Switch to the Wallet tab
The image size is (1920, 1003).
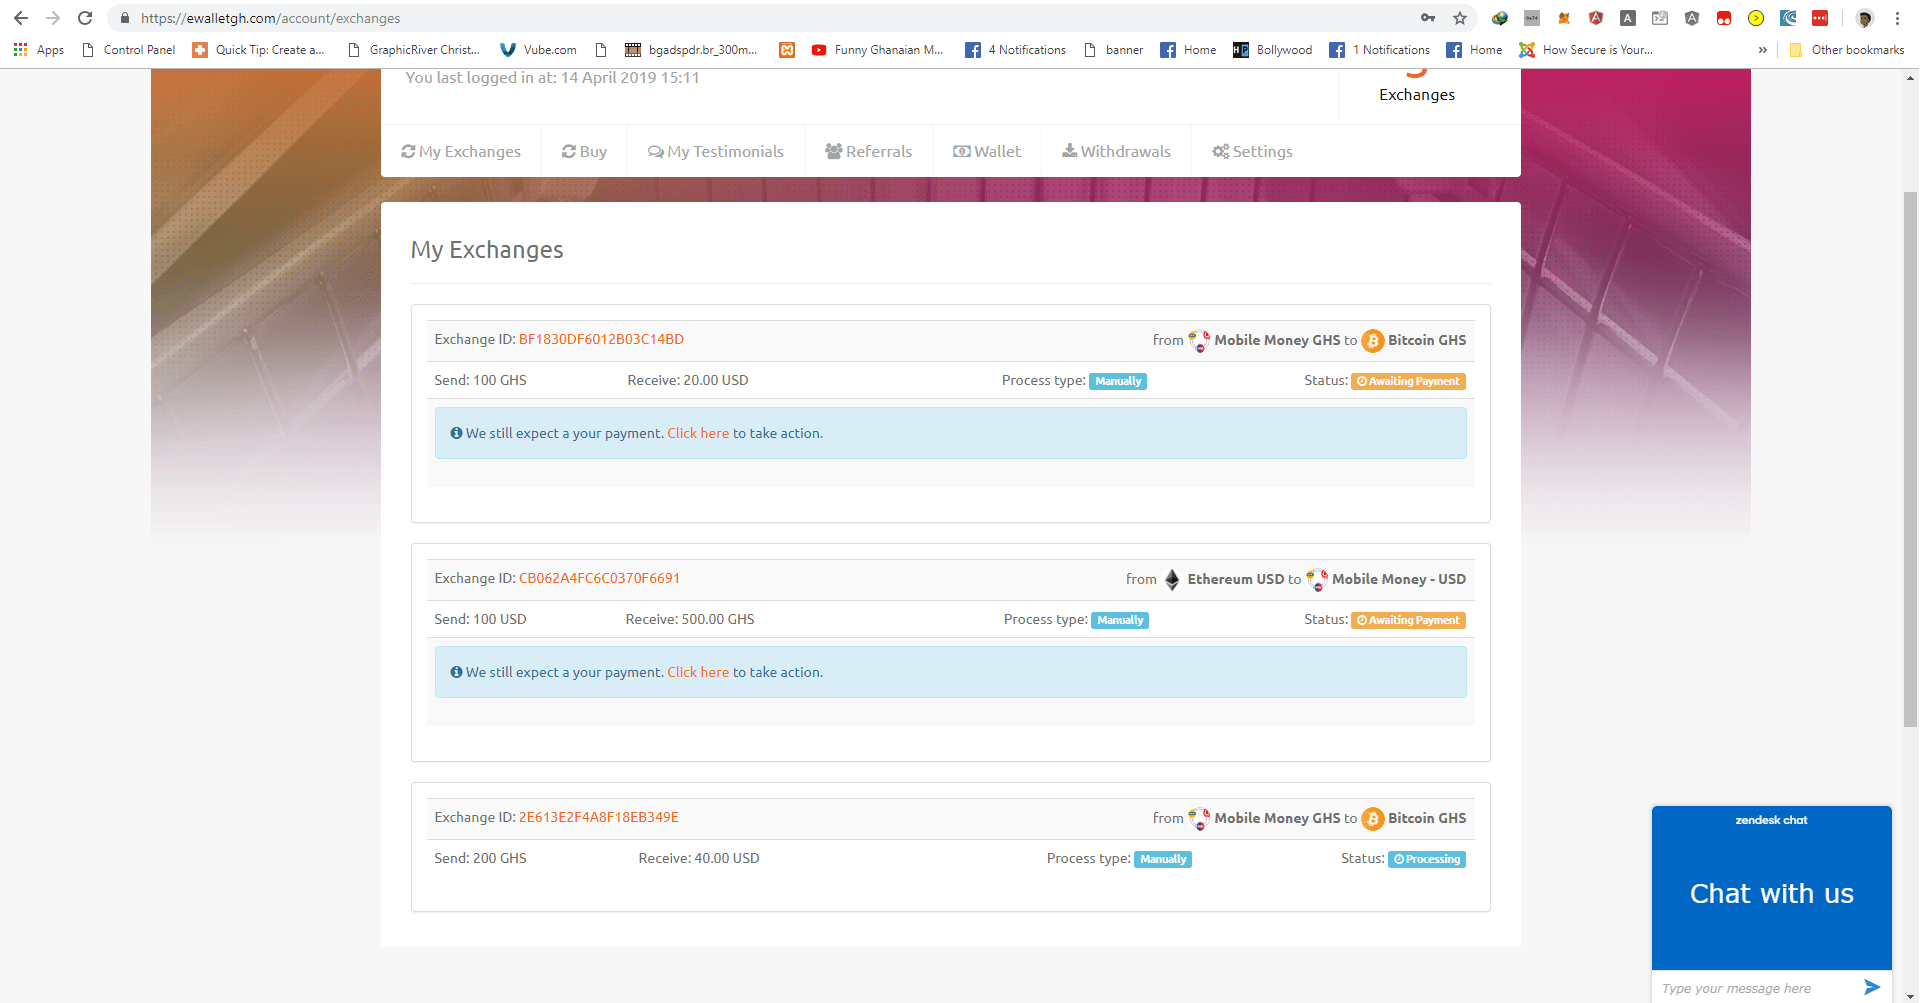tap(987, 152)
